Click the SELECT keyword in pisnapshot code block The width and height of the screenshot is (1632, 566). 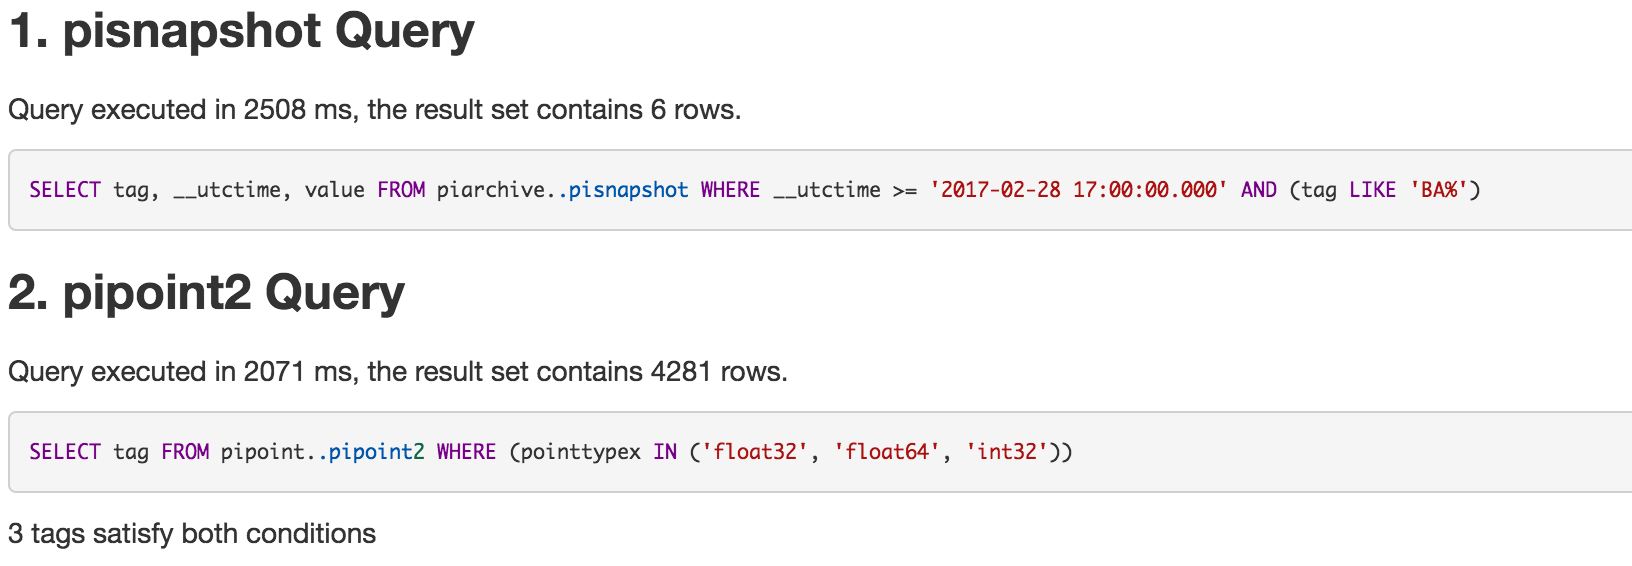point(65,190)
